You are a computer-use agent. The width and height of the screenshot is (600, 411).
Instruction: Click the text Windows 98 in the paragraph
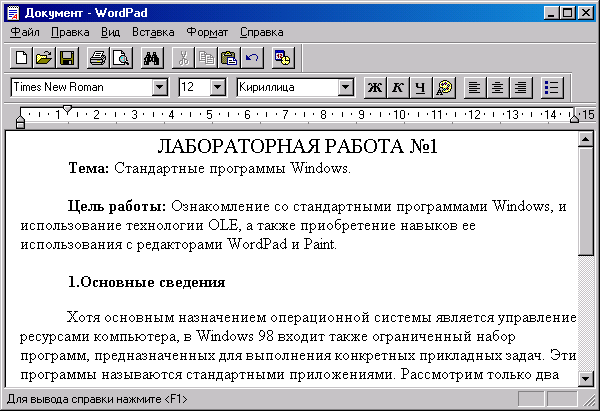[x=235, y=336]
